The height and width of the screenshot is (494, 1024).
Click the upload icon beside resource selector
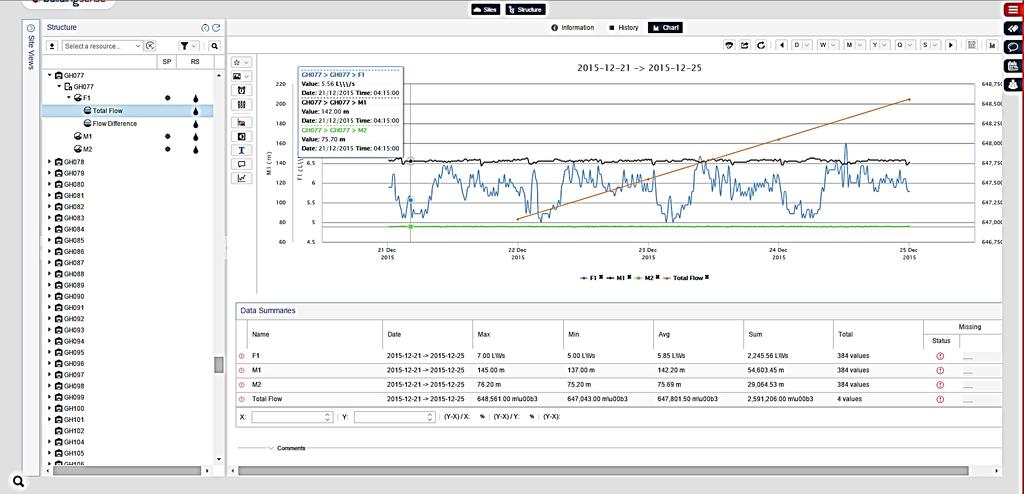(52, 46)
